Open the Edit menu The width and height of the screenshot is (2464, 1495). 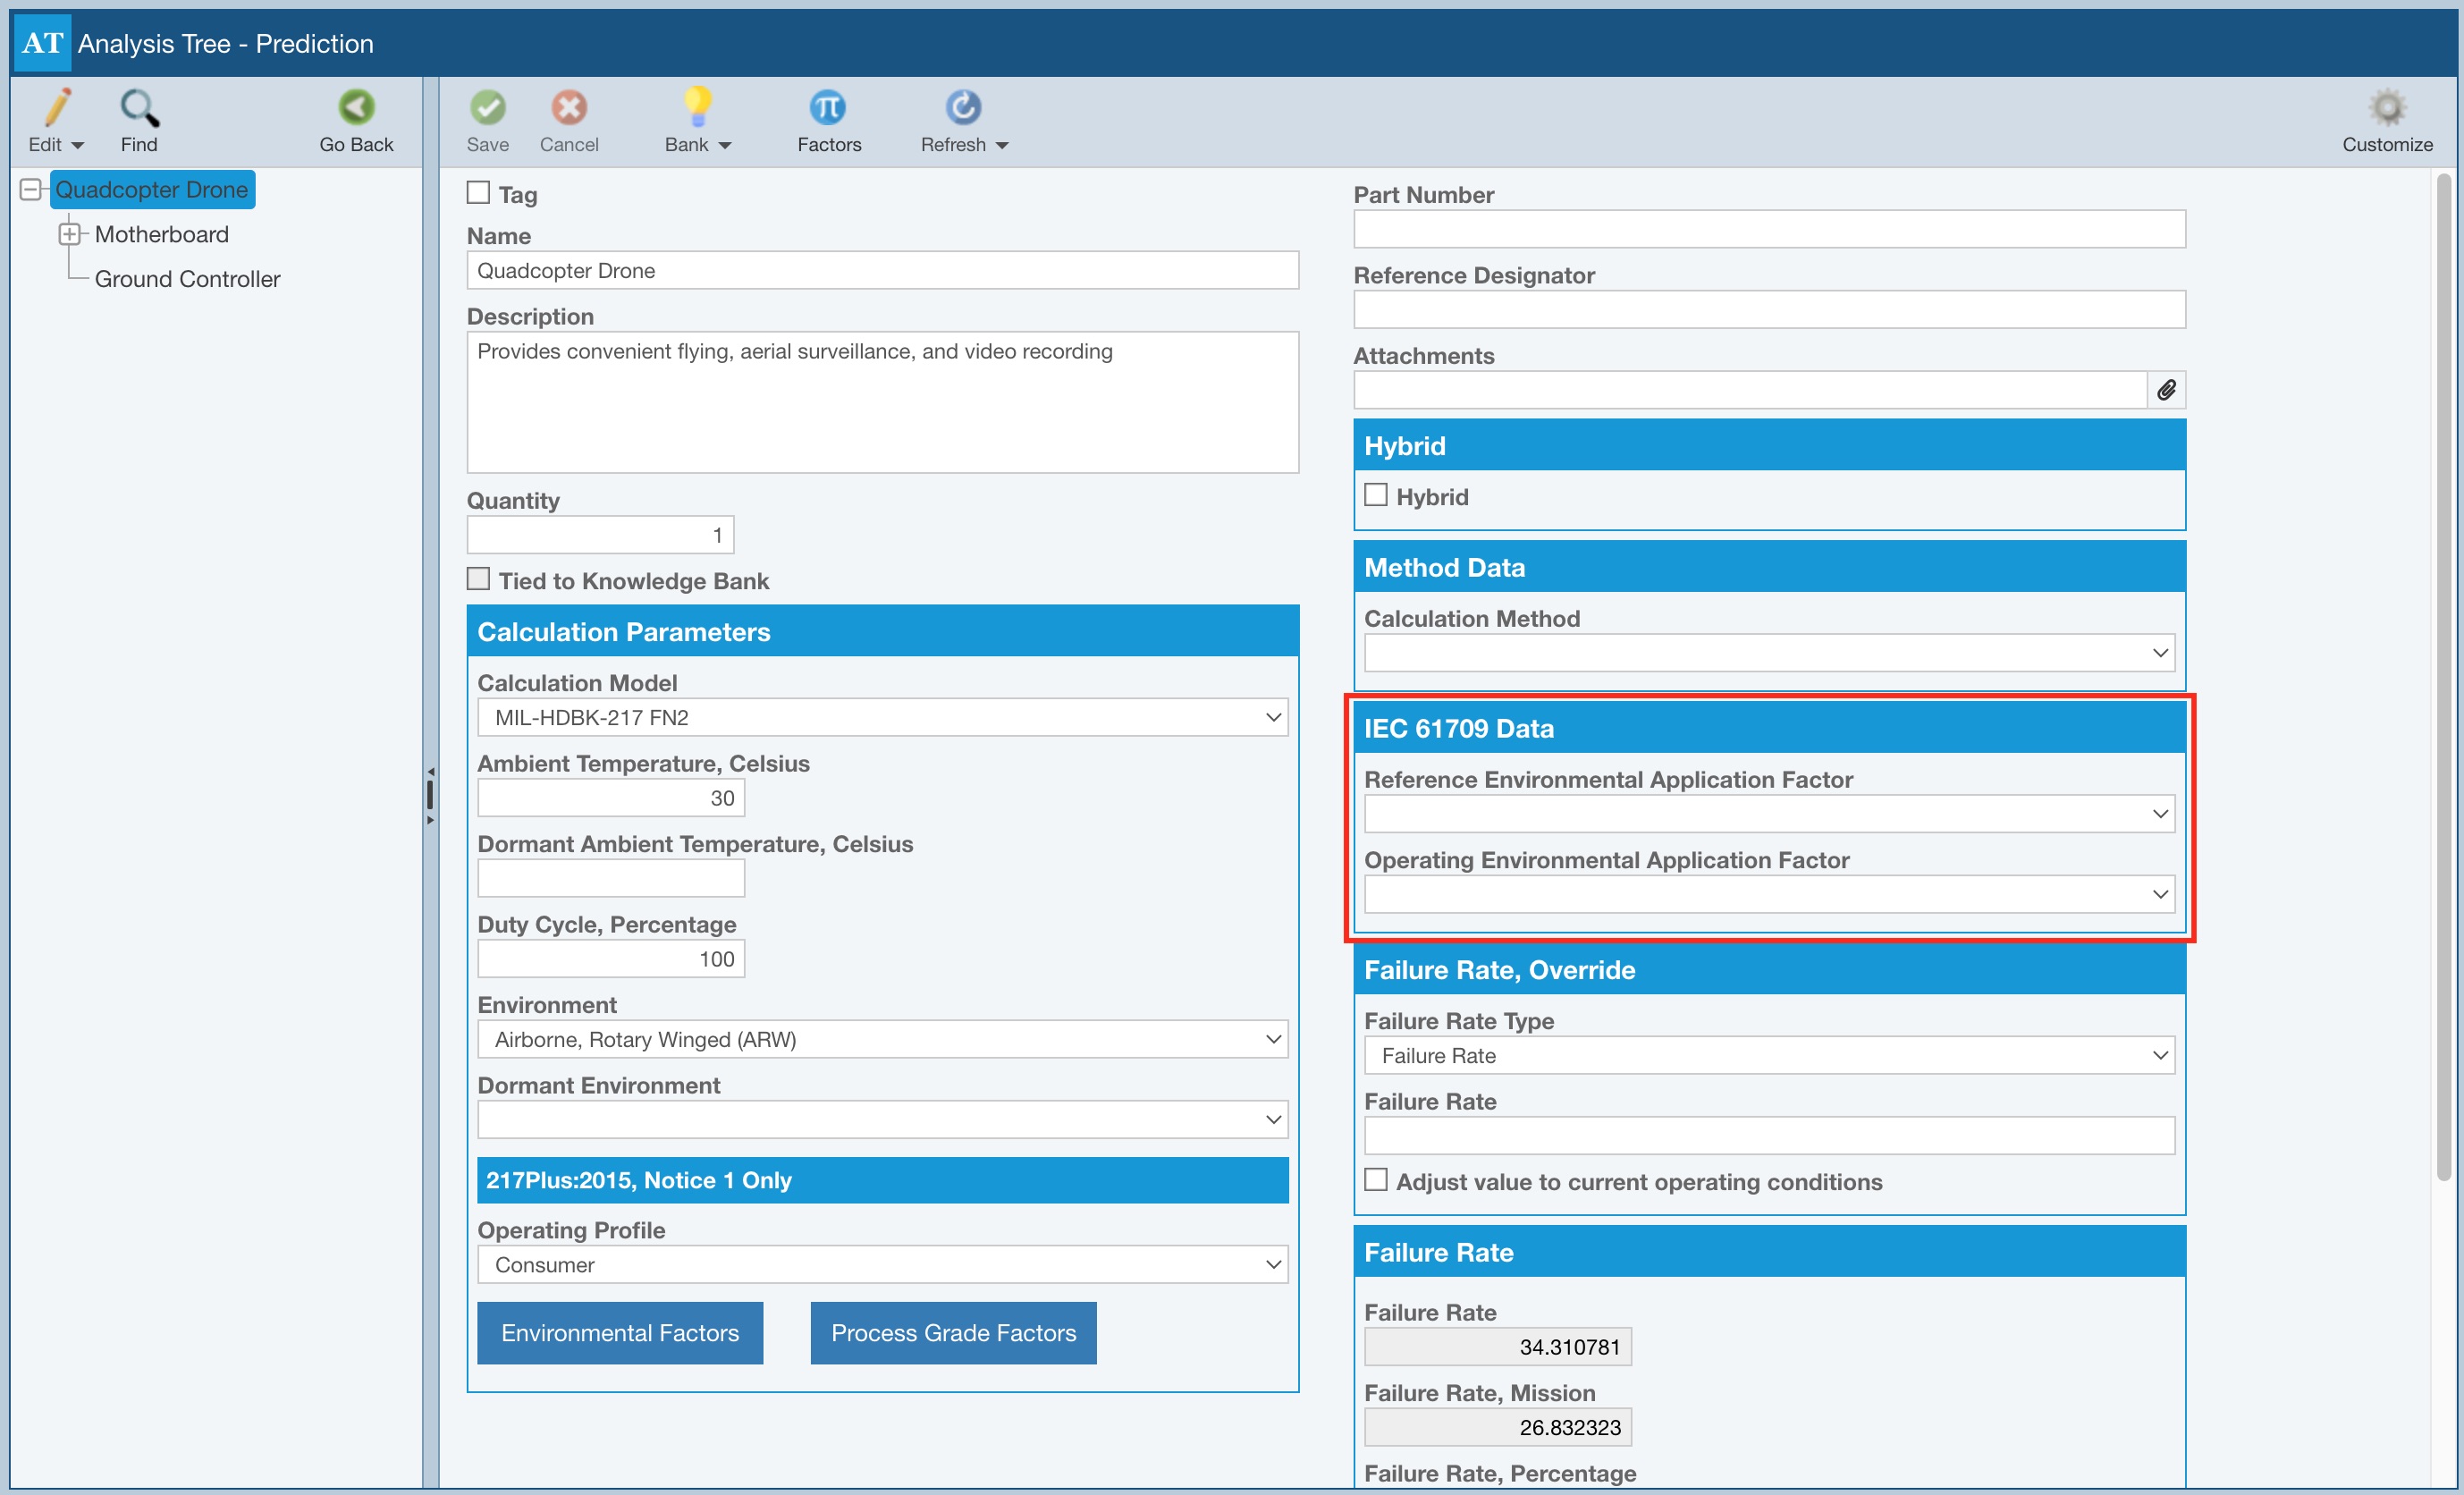[56, 120]
